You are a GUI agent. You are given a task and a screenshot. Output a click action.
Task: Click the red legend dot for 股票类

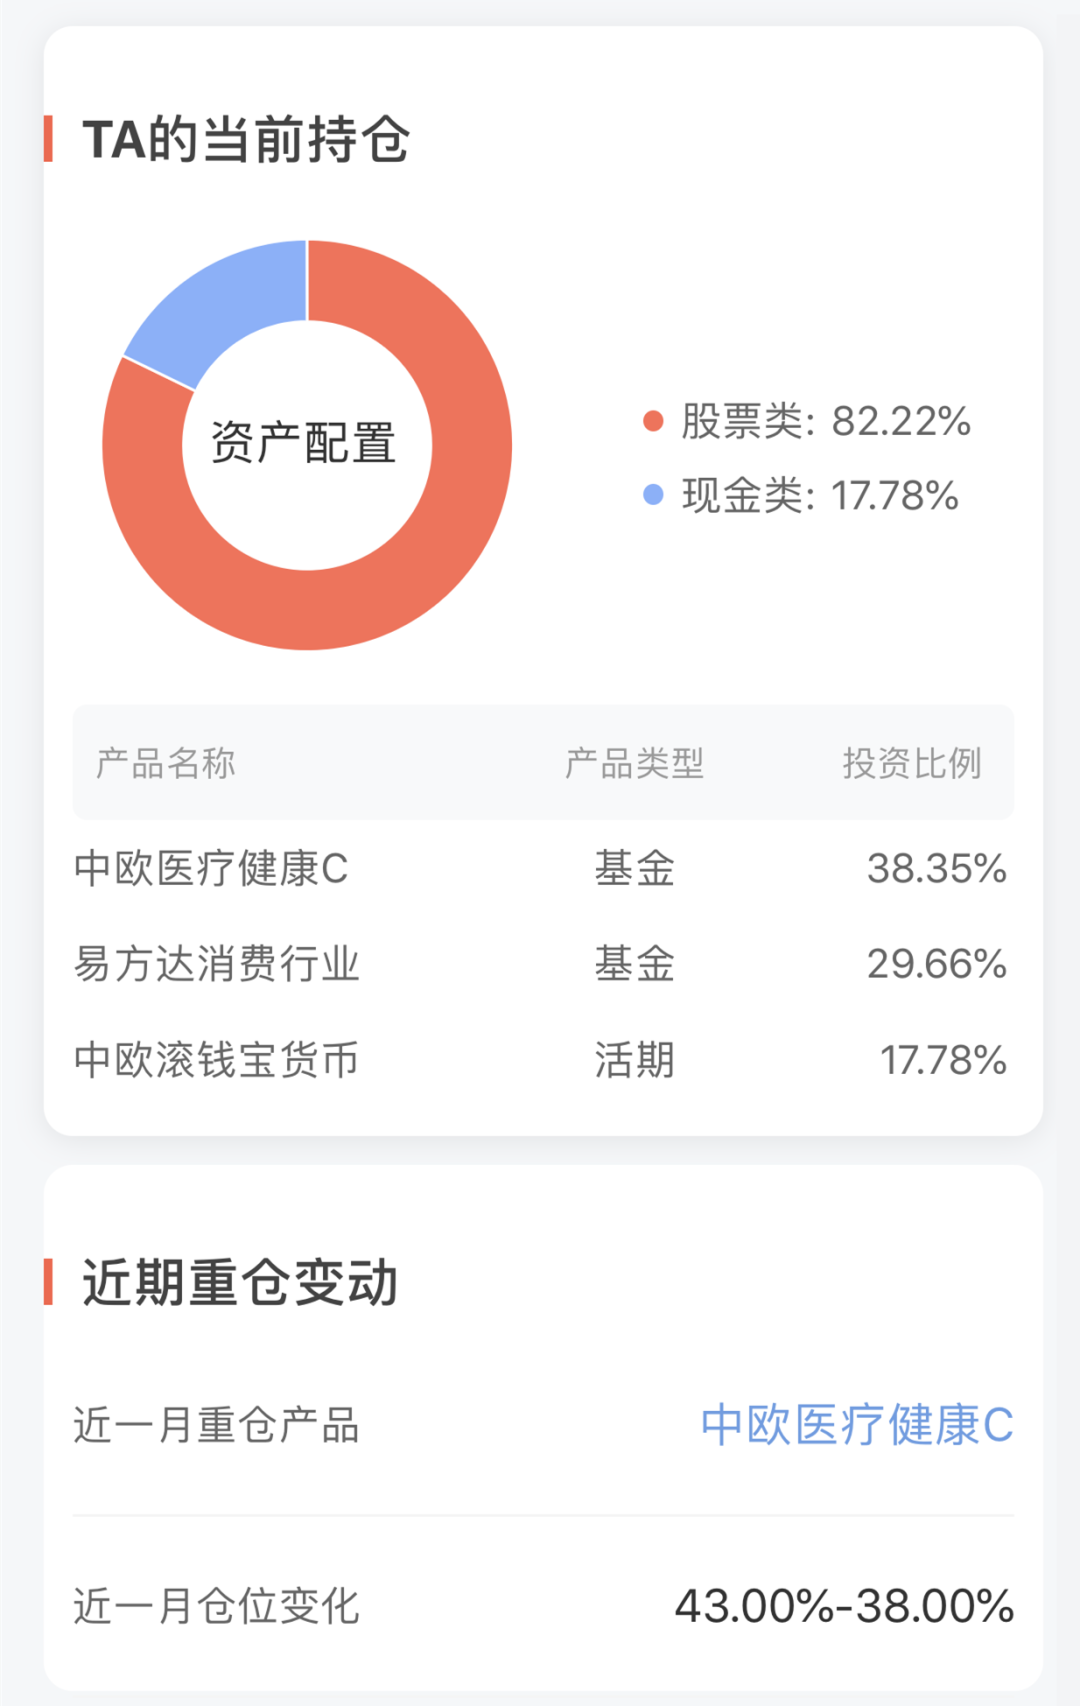653,421
